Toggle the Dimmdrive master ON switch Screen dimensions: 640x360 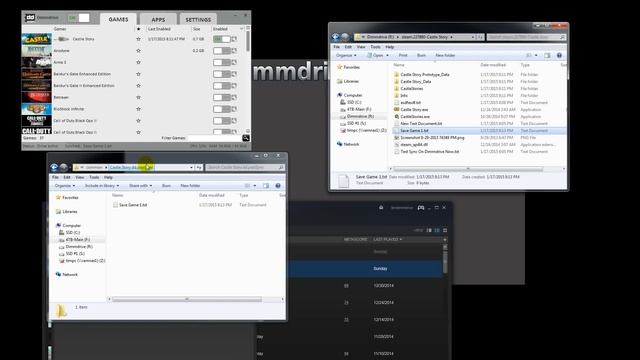79,18
